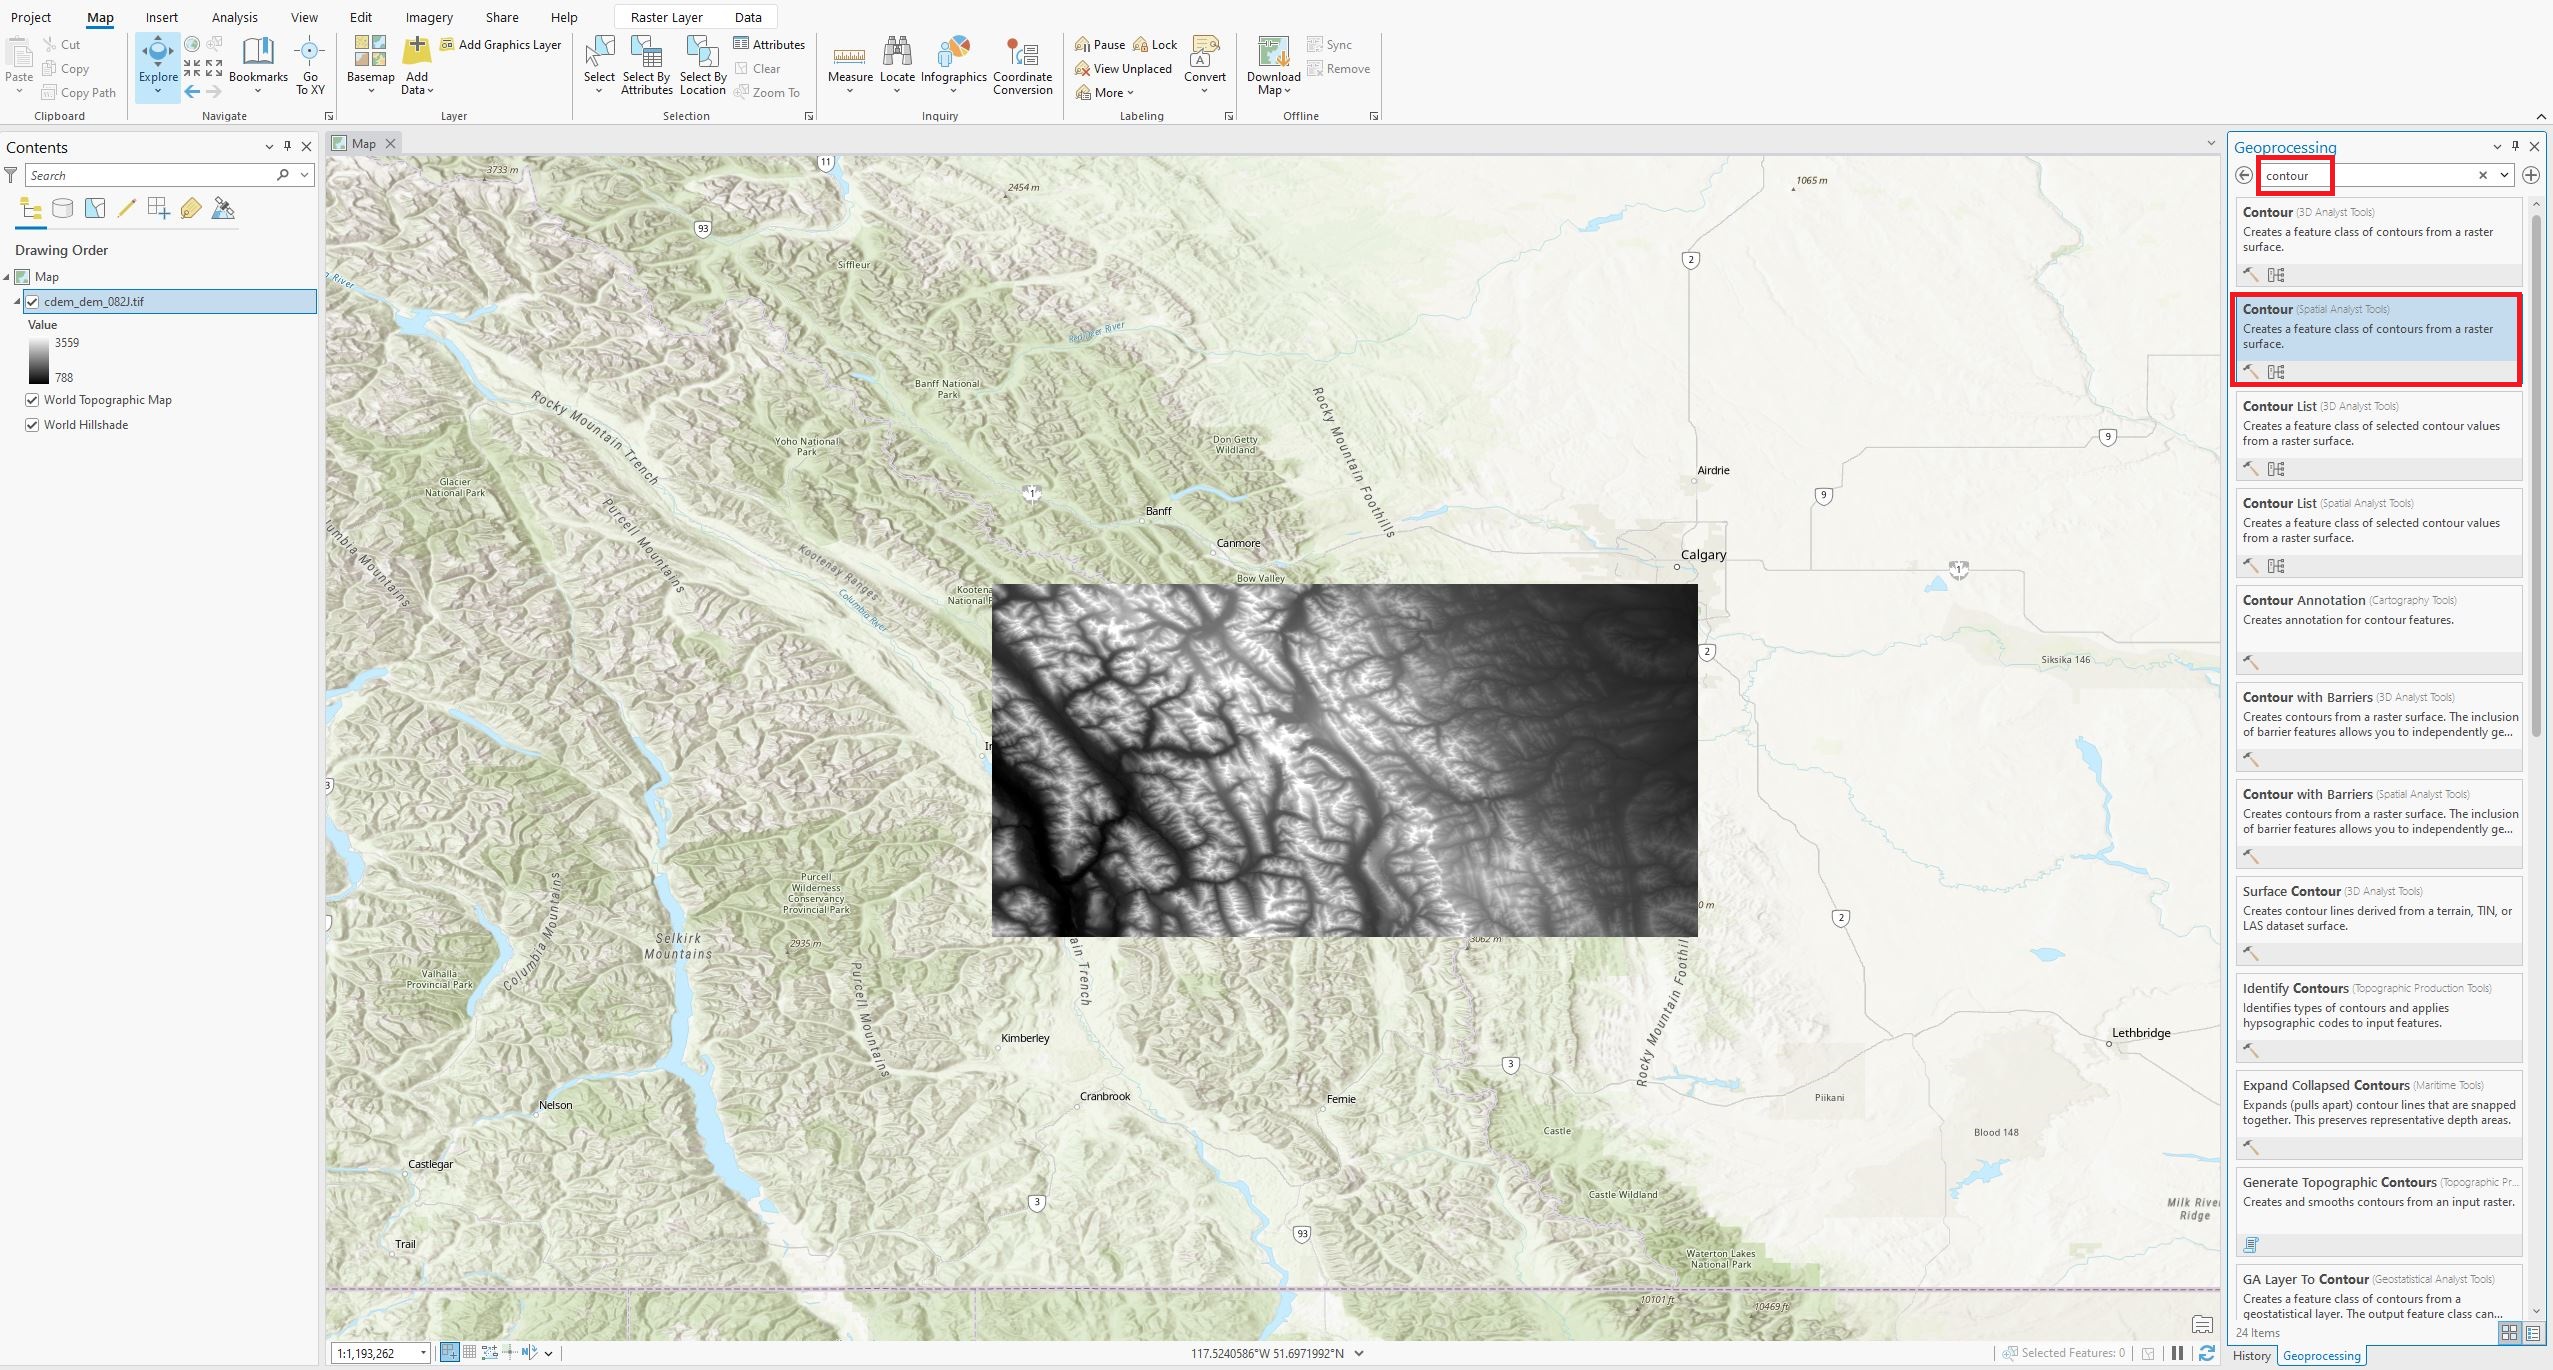
Task: Uncheck World Topographic Map layer
Action: tap(32, 400)
